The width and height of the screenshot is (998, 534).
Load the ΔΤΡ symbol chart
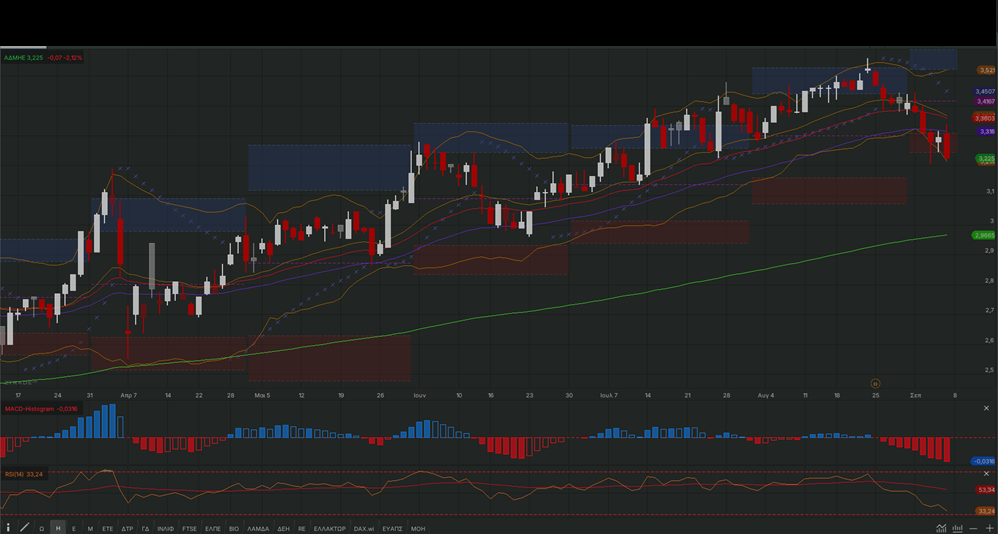tap(127, 528)
